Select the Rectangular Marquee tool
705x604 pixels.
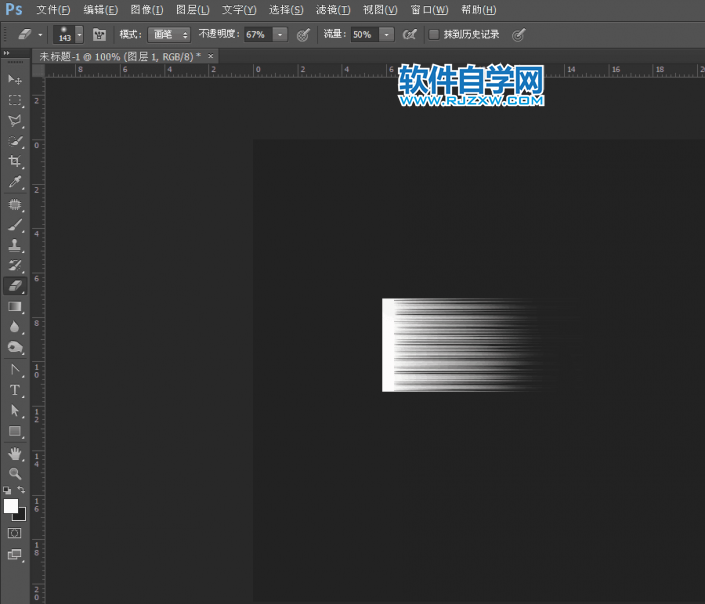pos(15,100)
